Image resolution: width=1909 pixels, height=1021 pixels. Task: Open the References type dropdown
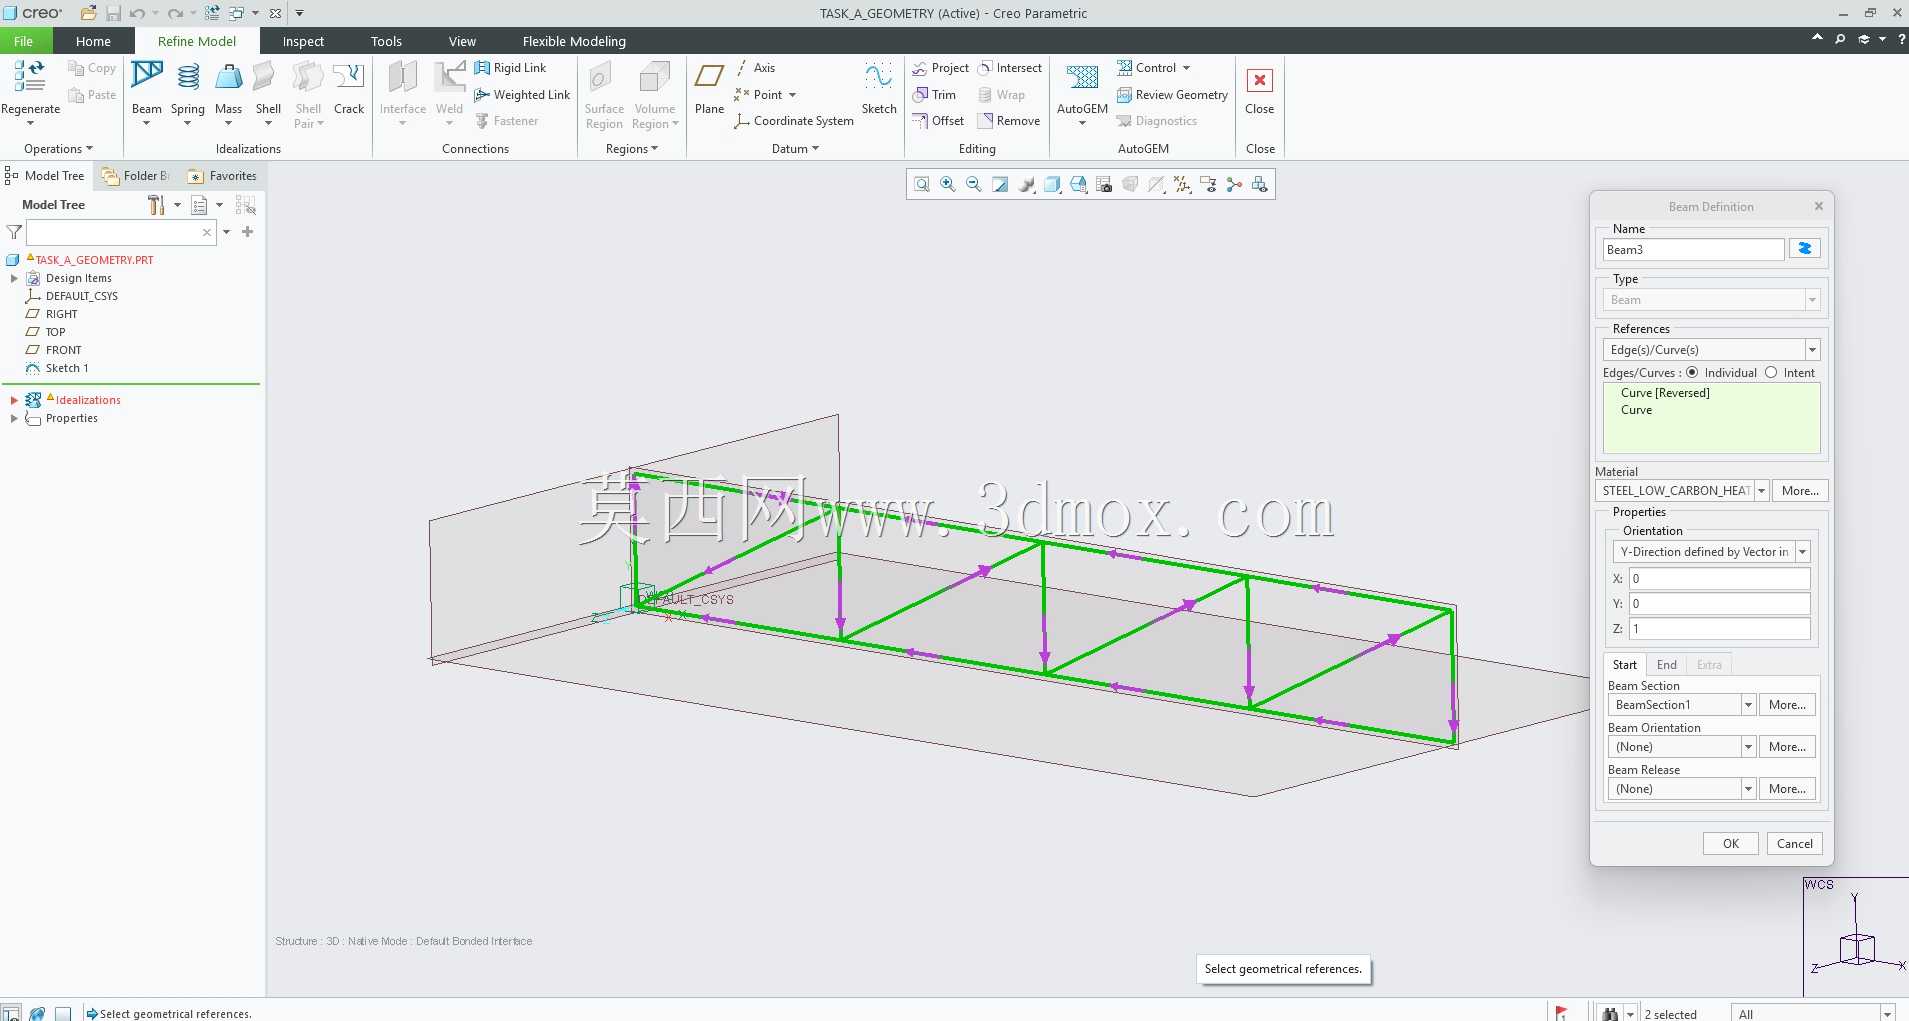1811,350
